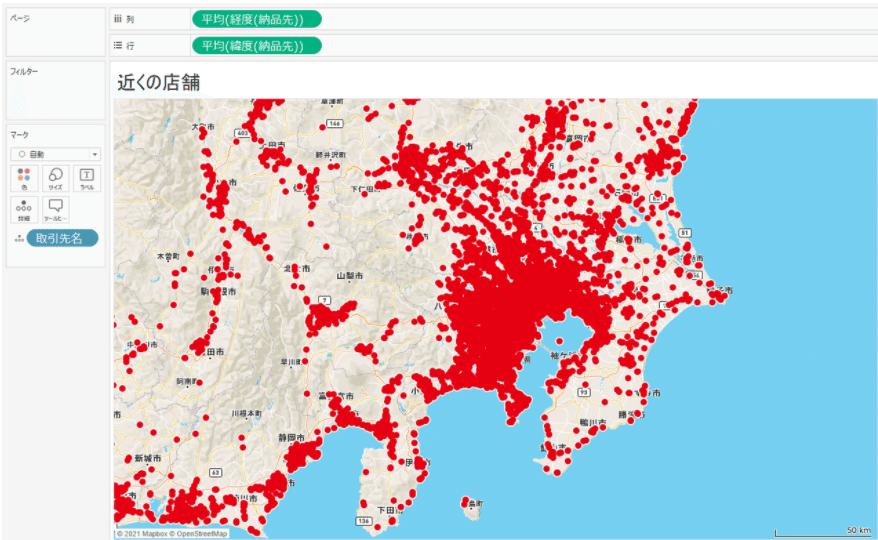Click the detail icon beside 取引先名 pill
878x540 pixels.
pyautogui.click(x=18, y=238)
